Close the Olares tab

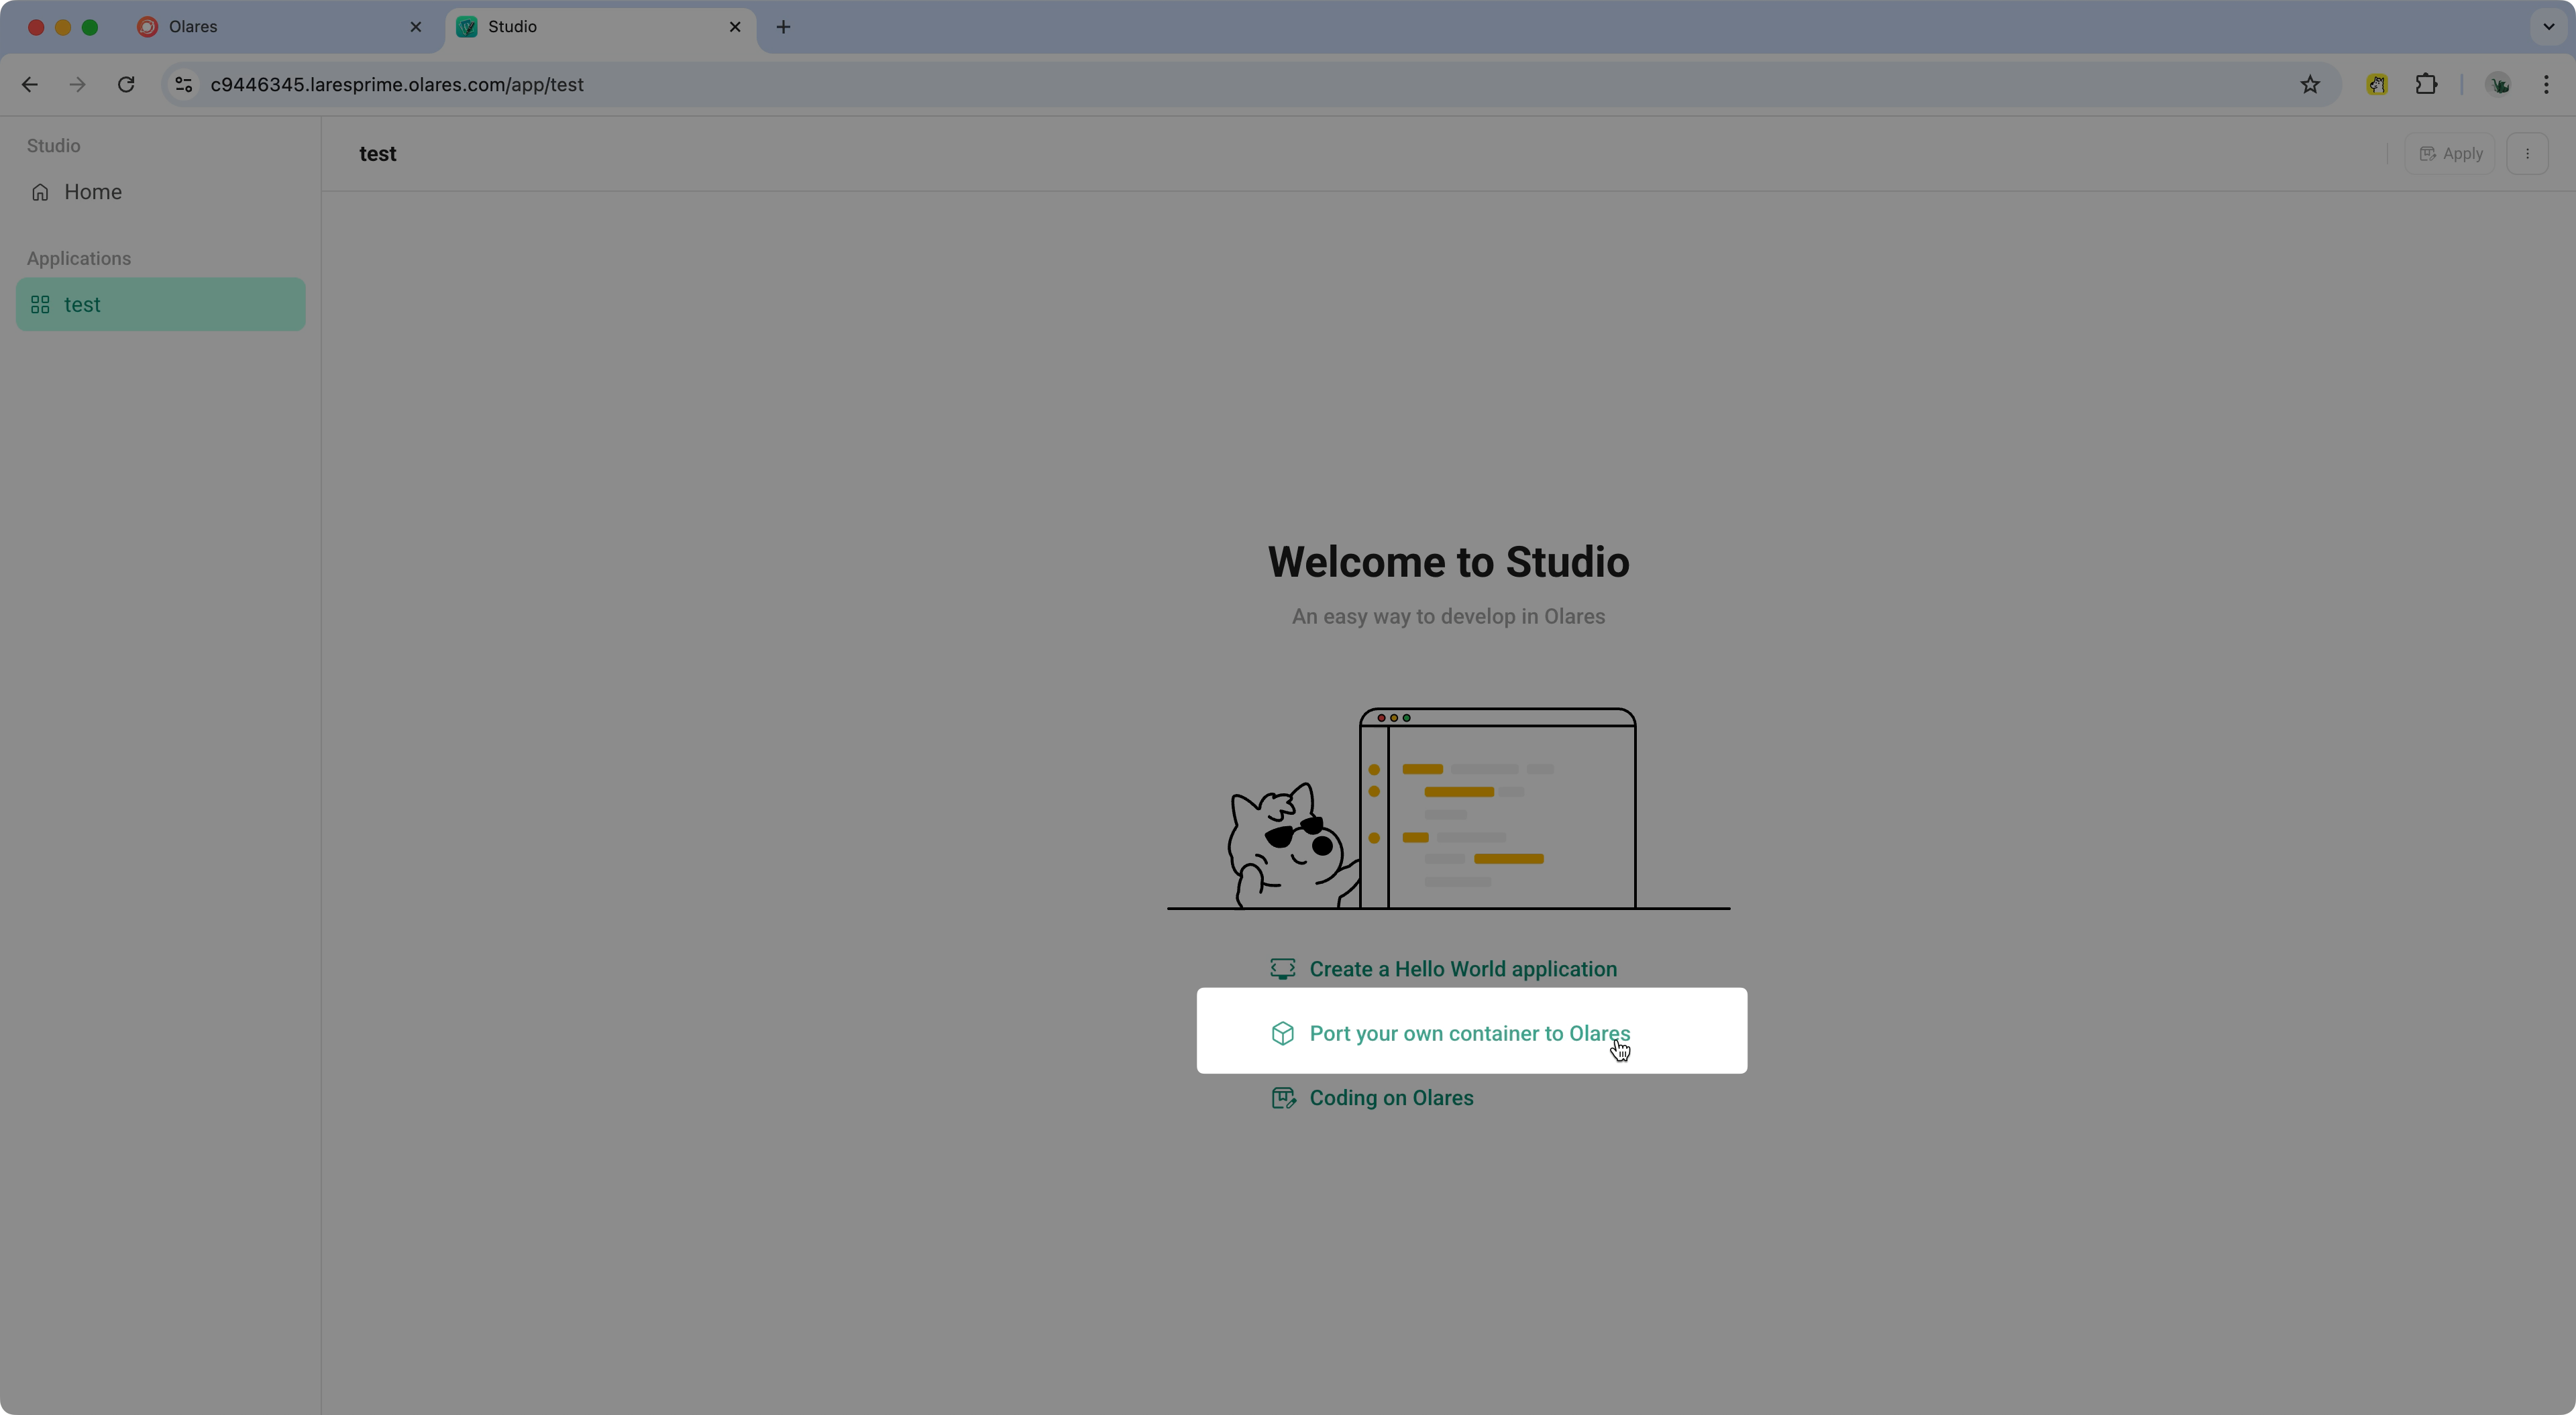tap(416, 27)
